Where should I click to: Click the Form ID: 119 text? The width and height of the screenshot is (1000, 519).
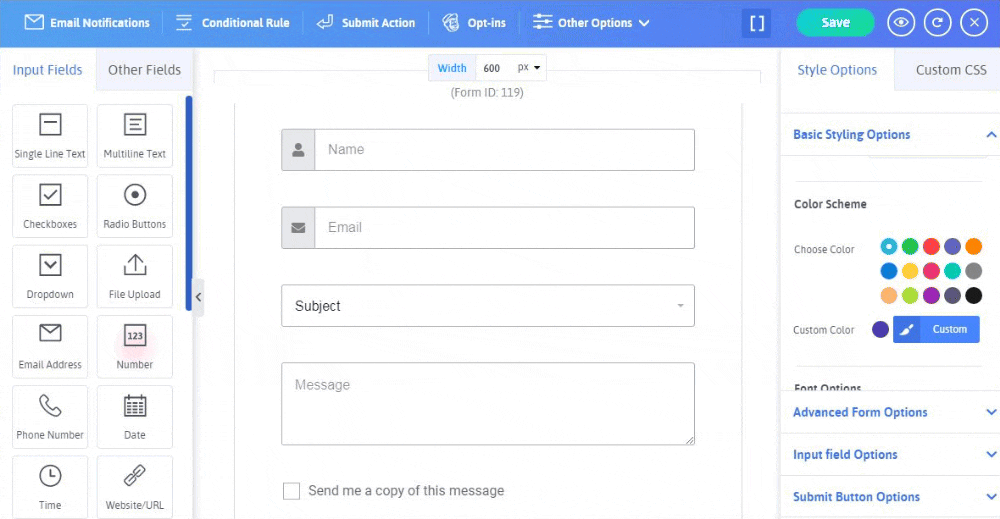(487, 92)
